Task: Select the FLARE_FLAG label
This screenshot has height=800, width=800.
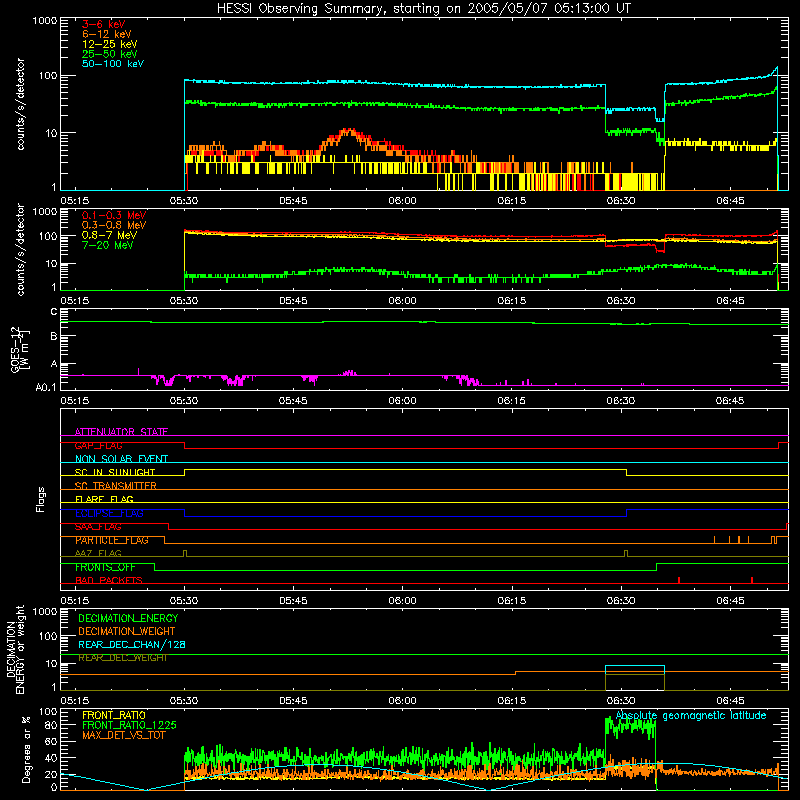Action: (x=104, y=499)
